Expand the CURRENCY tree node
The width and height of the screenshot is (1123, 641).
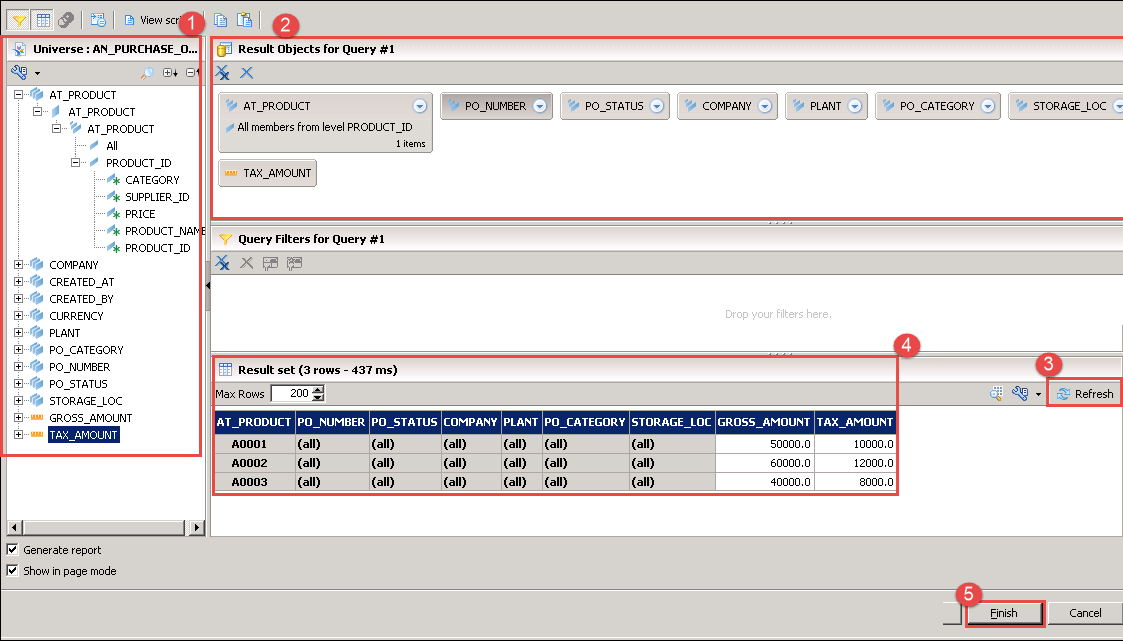[18, 316]
